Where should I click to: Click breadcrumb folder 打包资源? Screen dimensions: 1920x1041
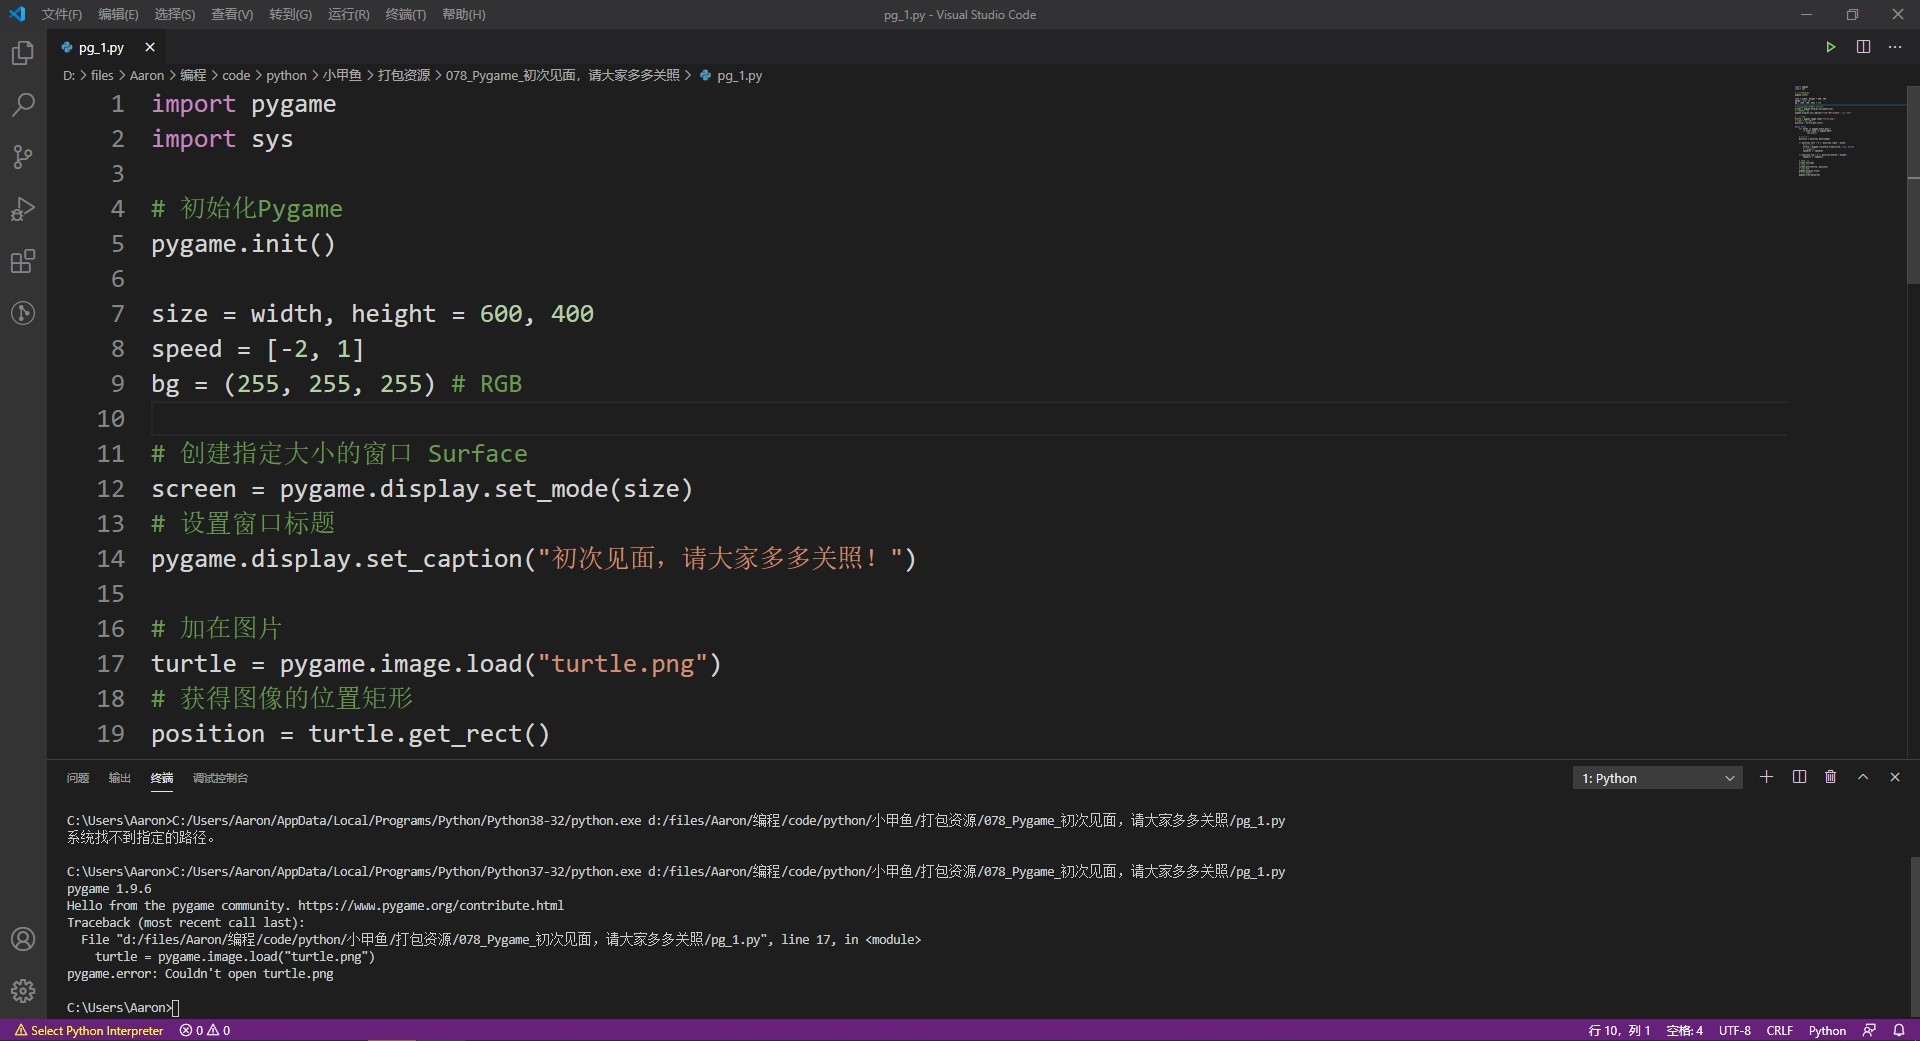404,75
